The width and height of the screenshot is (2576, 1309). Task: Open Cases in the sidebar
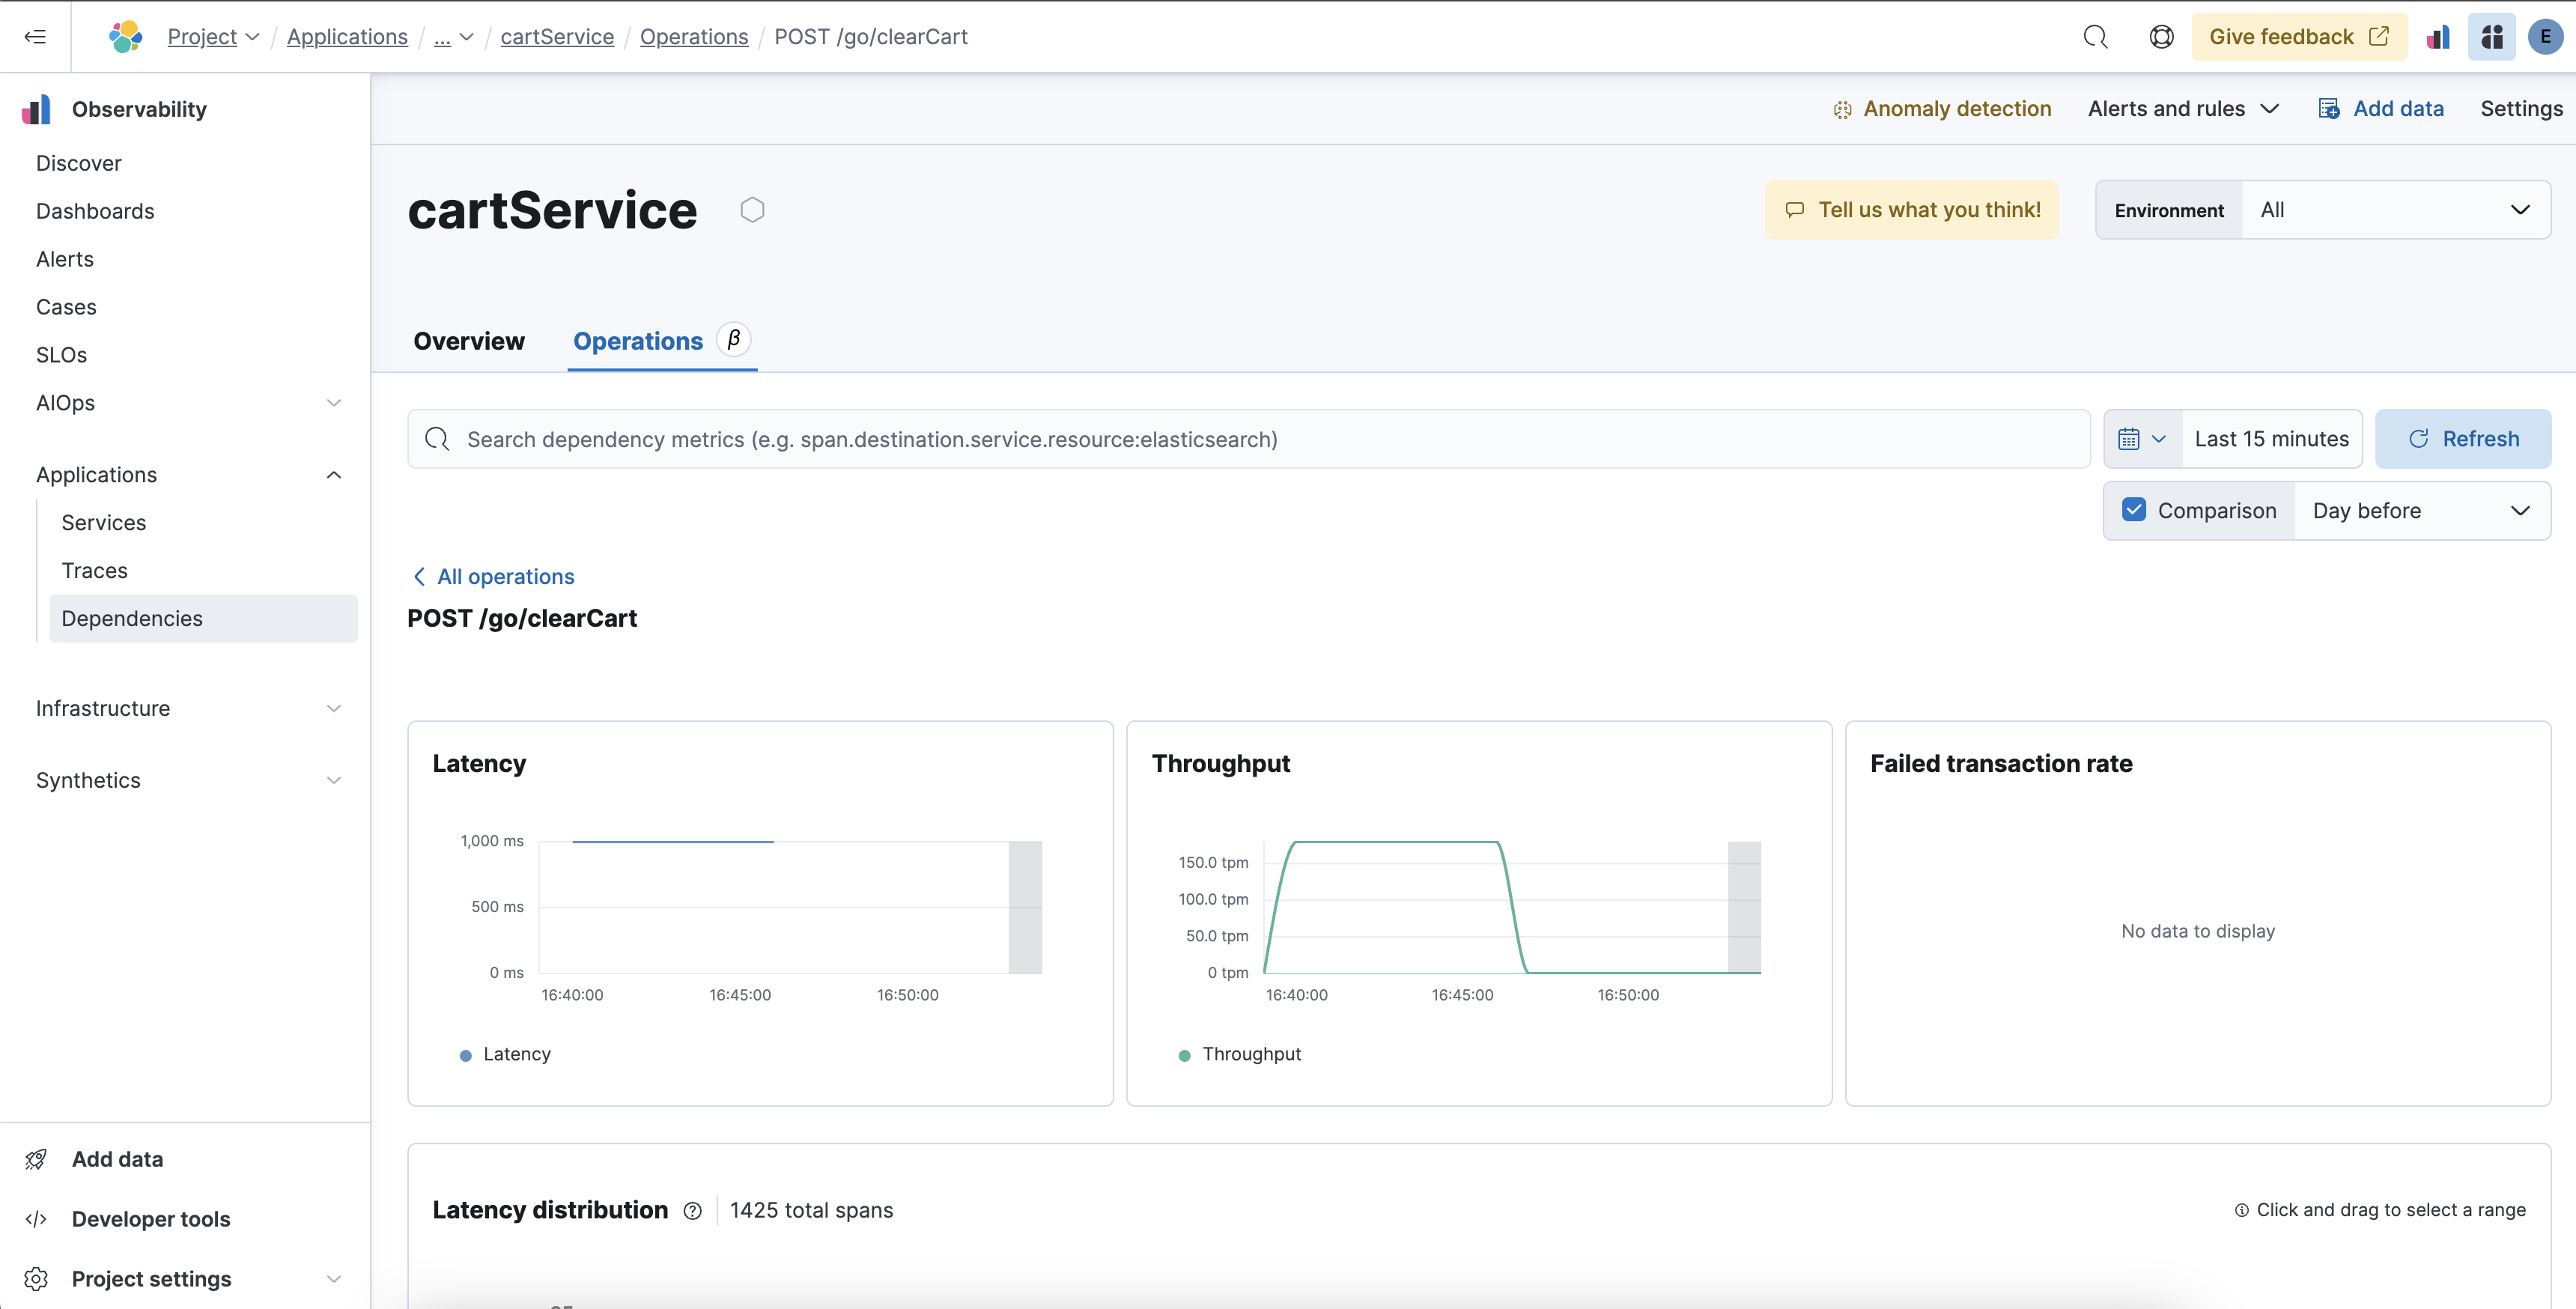point(66,307)
